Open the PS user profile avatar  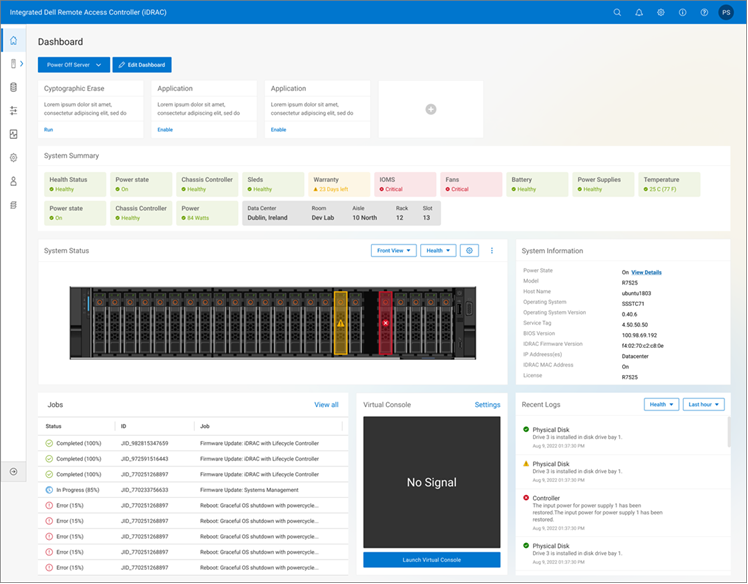point(727,13)
